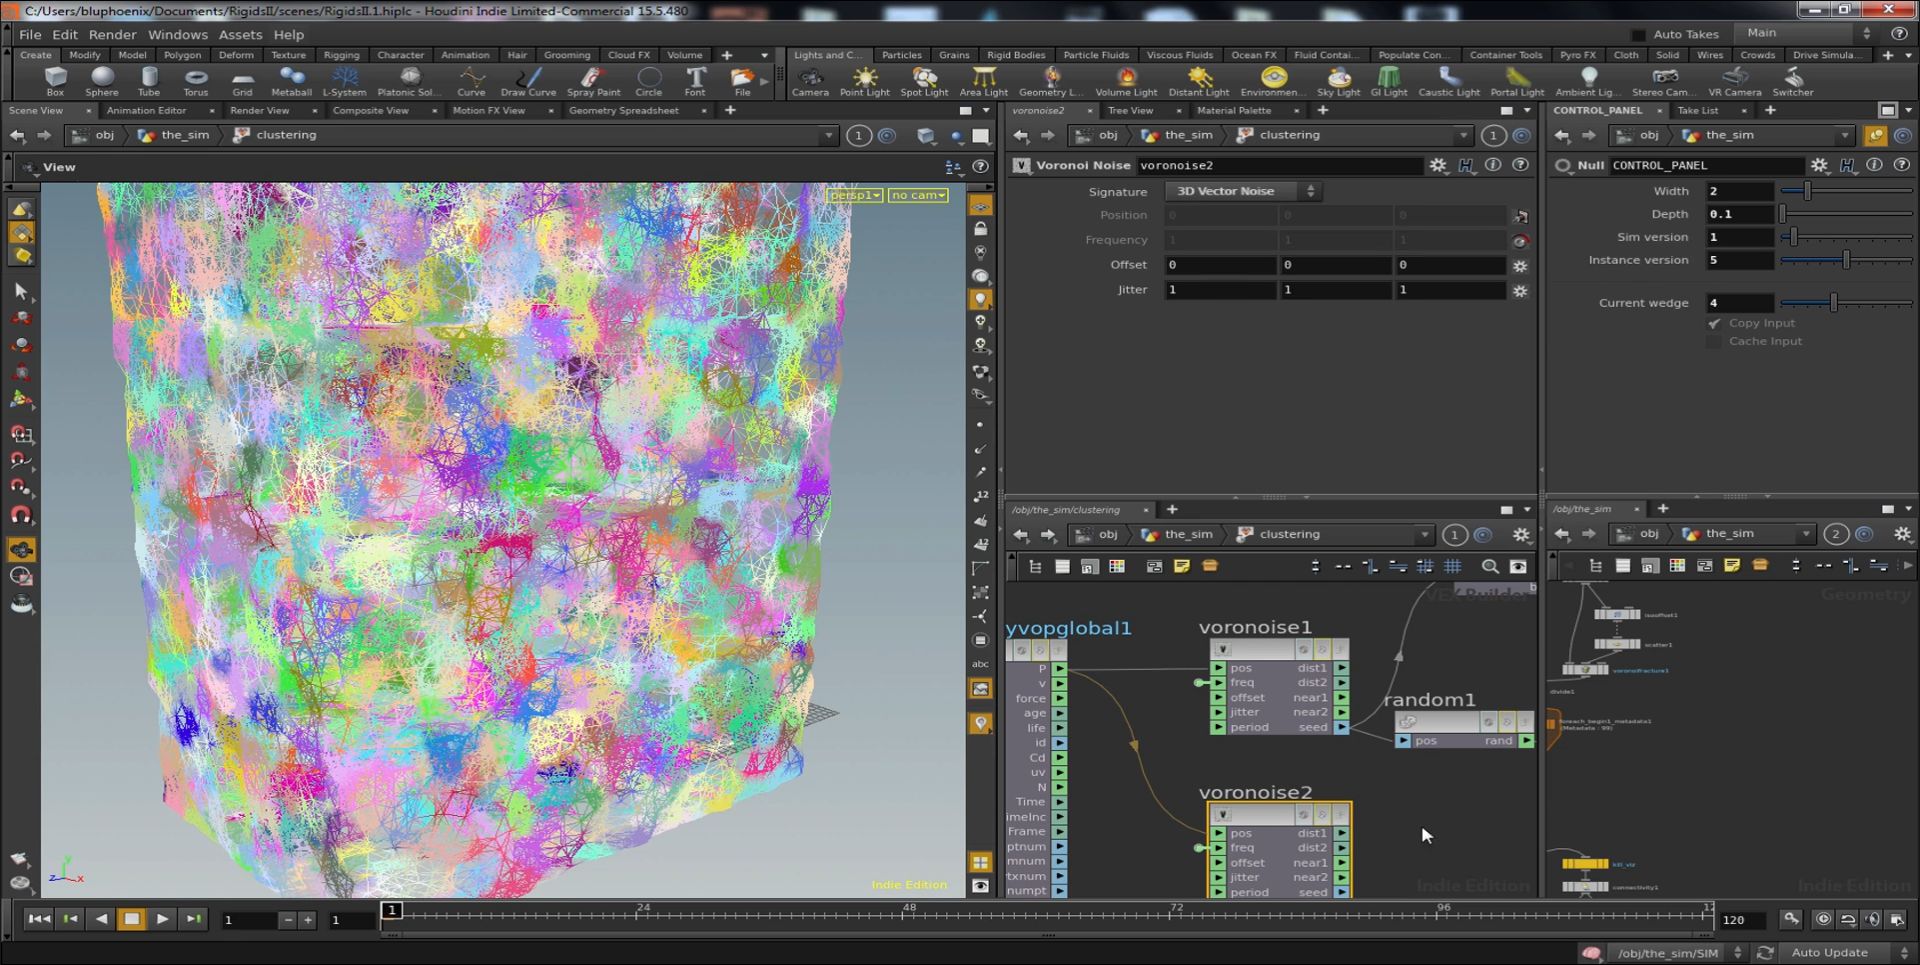1920x965 pixels.
Task: Expand the CONTROL_PANEL the_sim path dropdown
Action: pos(1845,135)
